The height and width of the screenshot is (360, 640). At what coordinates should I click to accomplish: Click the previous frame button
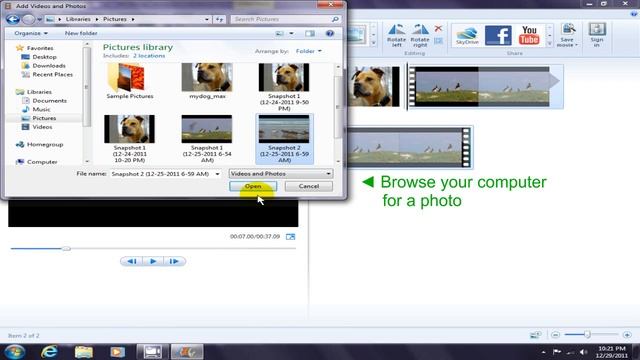coord(131,261)
